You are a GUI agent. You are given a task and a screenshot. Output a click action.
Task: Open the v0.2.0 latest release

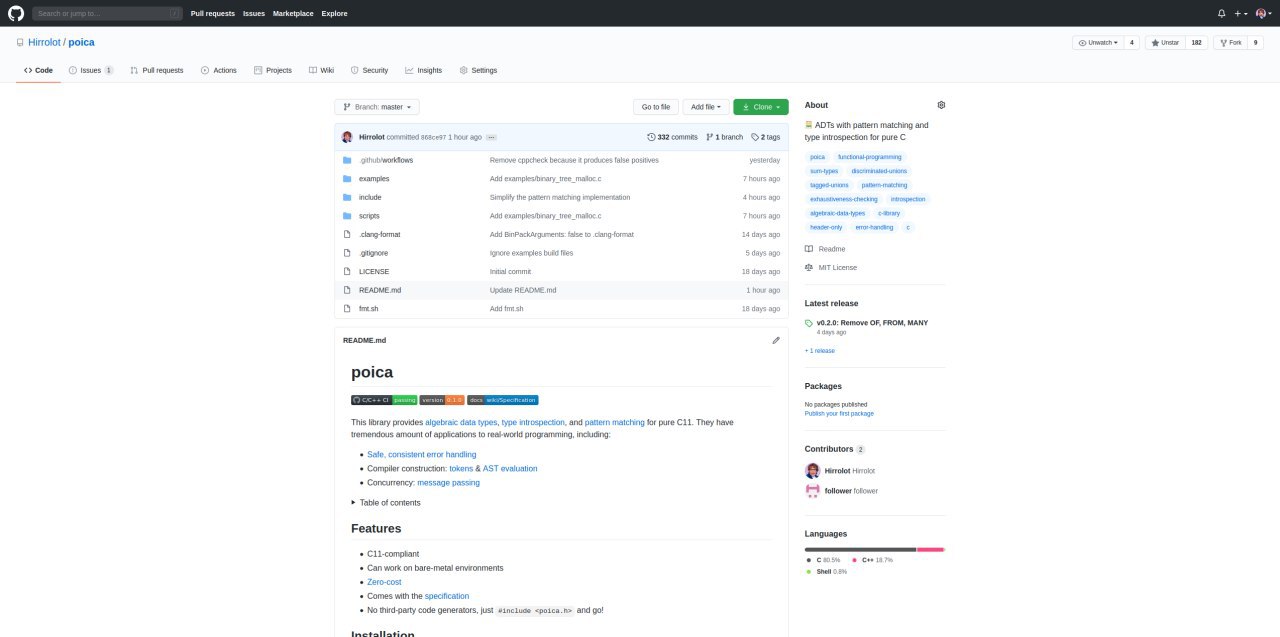(873, 323)
